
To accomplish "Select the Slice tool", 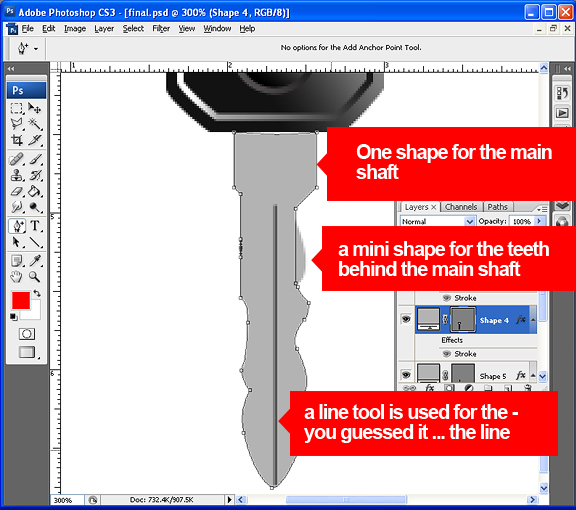I will 35,140.
